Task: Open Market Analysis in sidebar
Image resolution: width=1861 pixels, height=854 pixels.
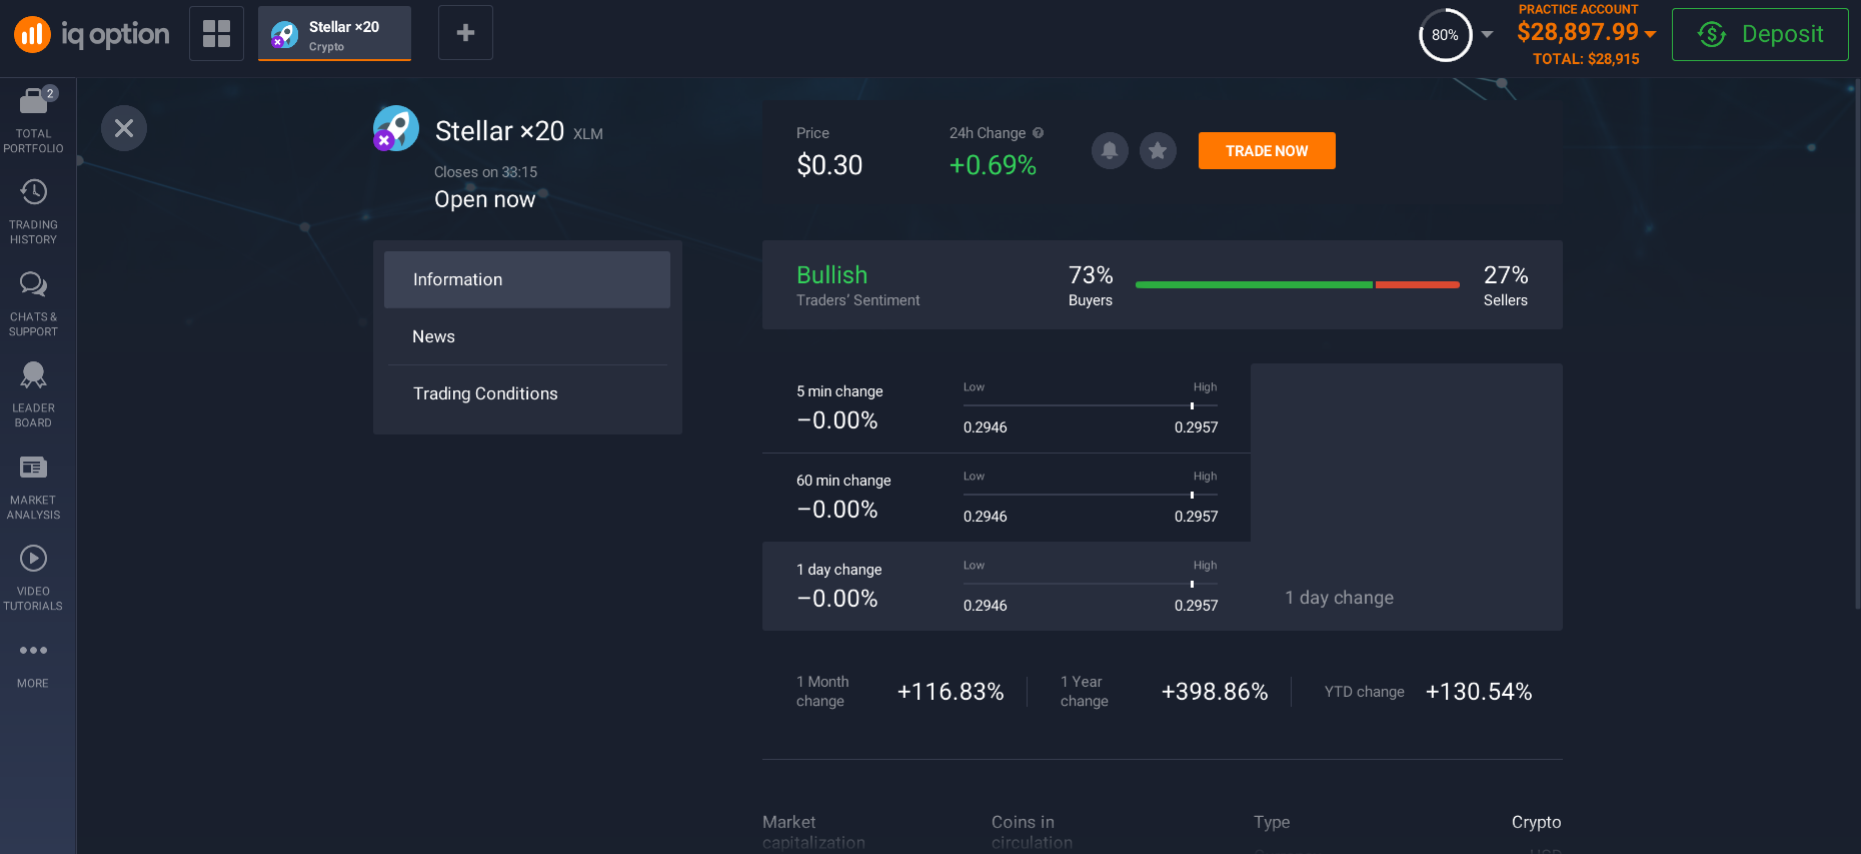Action: pyautogui.click(x=33, y=487)
